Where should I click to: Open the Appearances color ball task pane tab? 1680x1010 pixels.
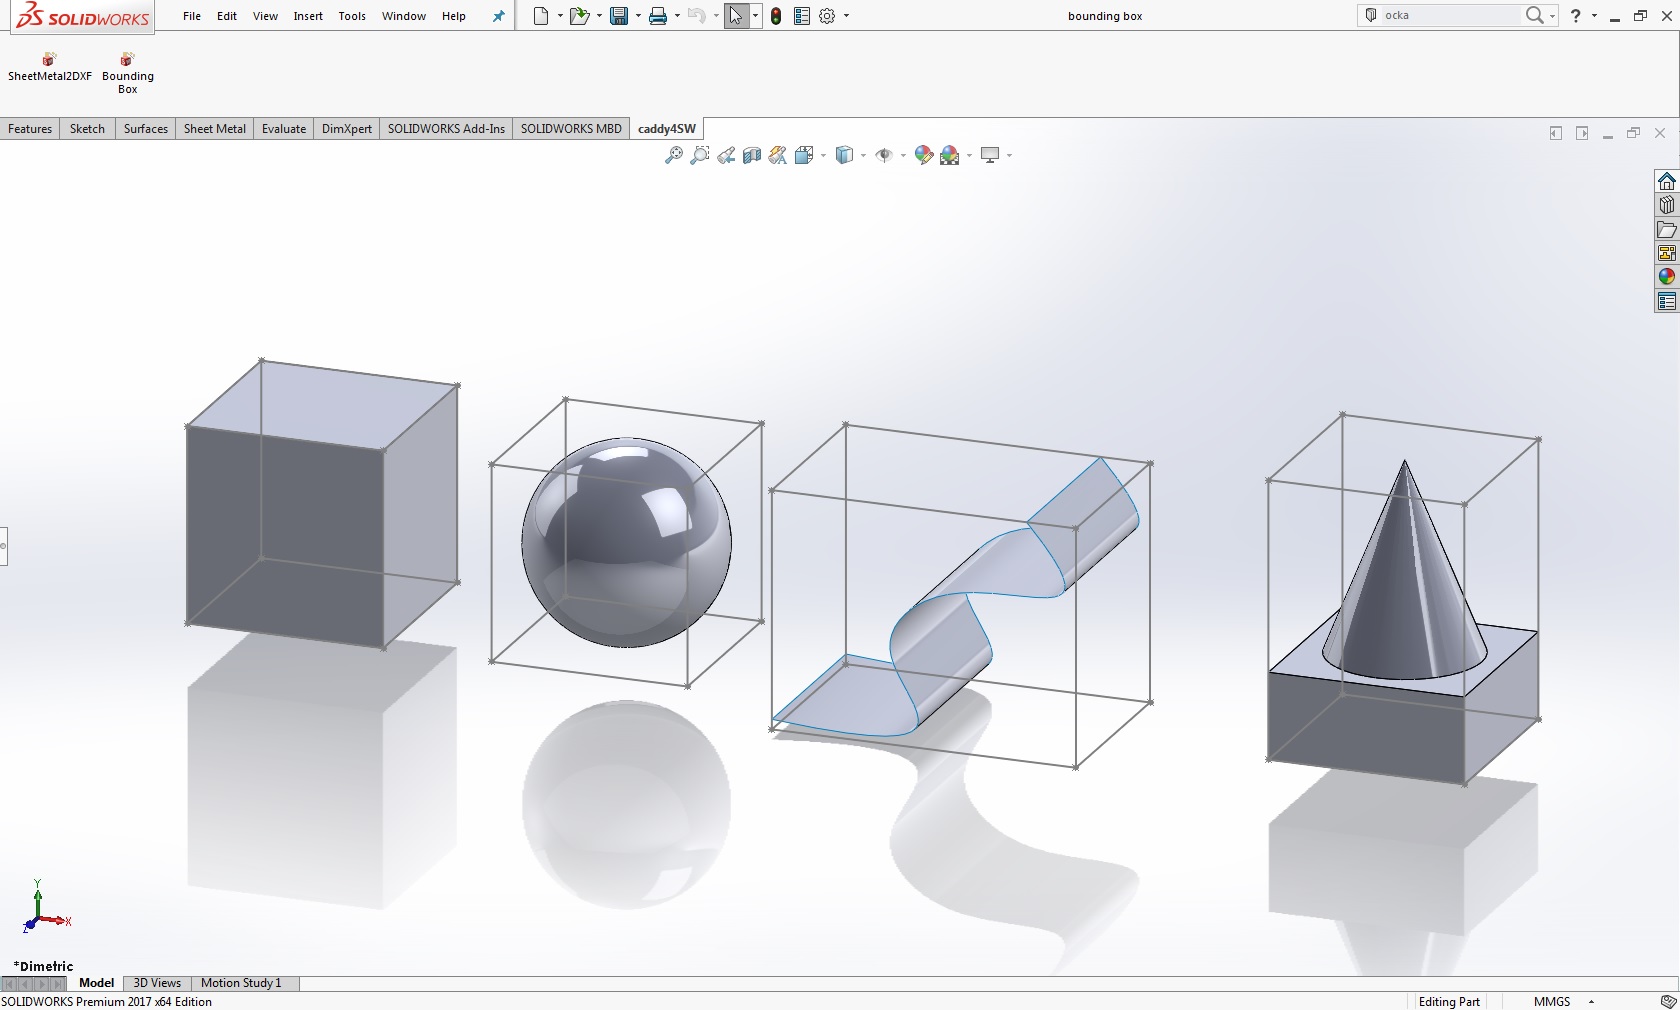1666,277
